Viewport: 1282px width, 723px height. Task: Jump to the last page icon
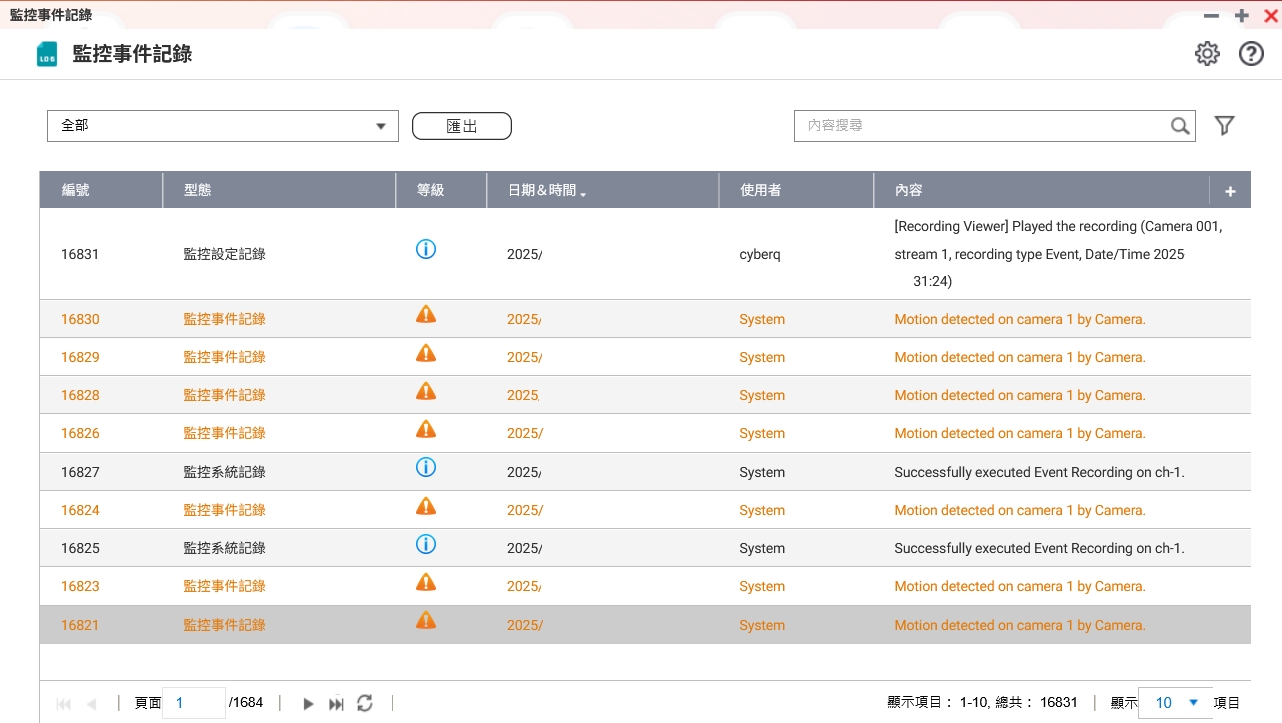336,703
